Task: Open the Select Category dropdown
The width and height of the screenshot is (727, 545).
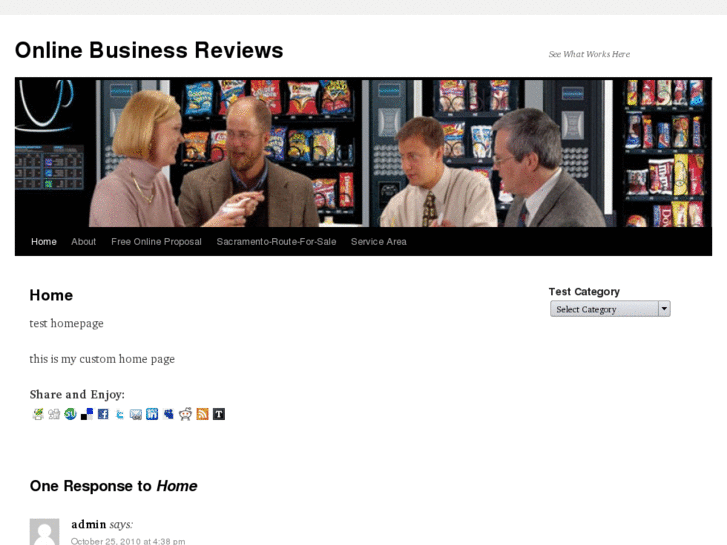Action: pyautogui.click(x=610, y=309)
